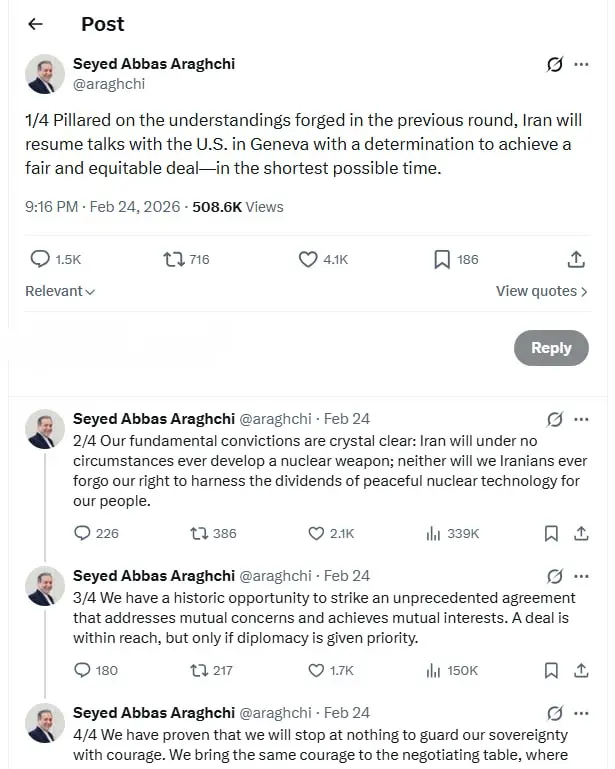The width and height of the screenshot is (615, 769).
Task: Share the main post via share icon
Action: [576, 259]
